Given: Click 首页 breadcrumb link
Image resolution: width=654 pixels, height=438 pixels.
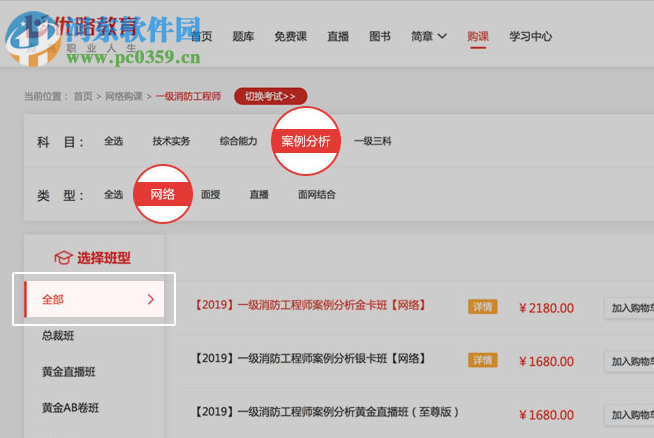Looking at the screenshot, I should (x=83, y=96).
